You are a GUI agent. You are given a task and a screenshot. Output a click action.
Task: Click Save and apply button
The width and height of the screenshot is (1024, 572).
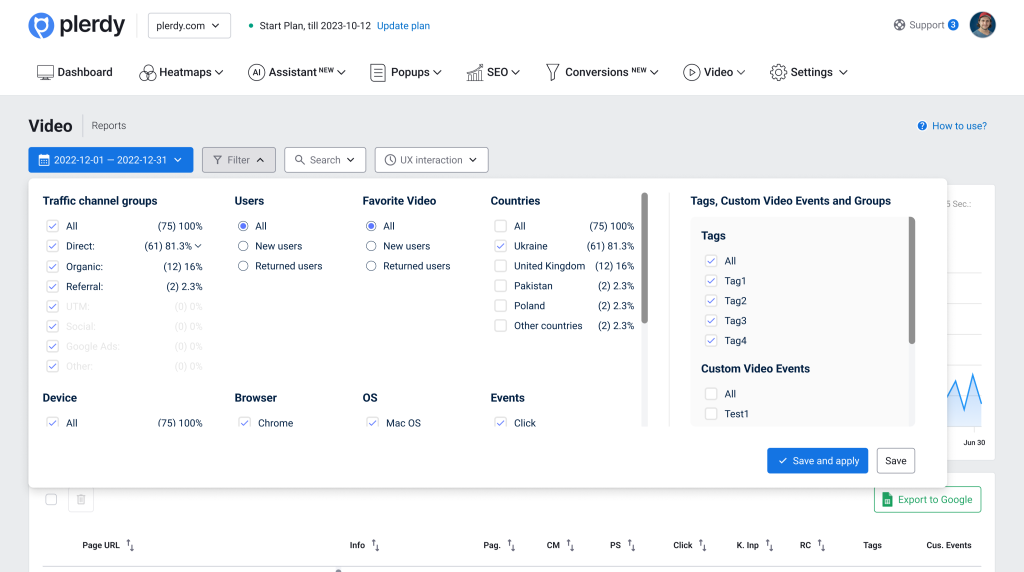tap(818, 460)
